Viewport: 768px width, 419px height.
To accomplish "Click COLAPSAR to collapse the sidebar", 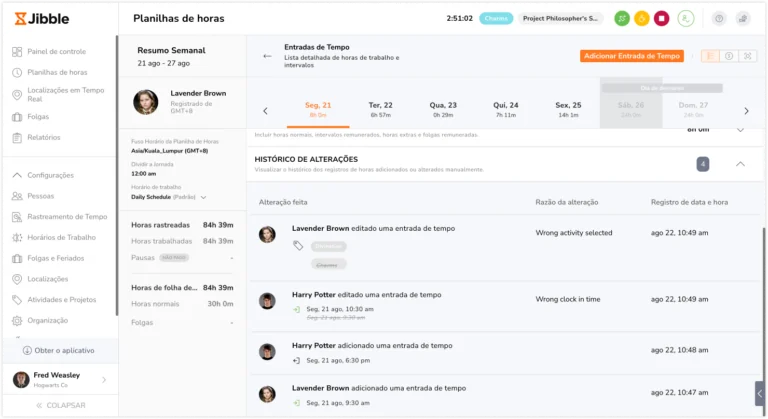I will click(60, 405).
